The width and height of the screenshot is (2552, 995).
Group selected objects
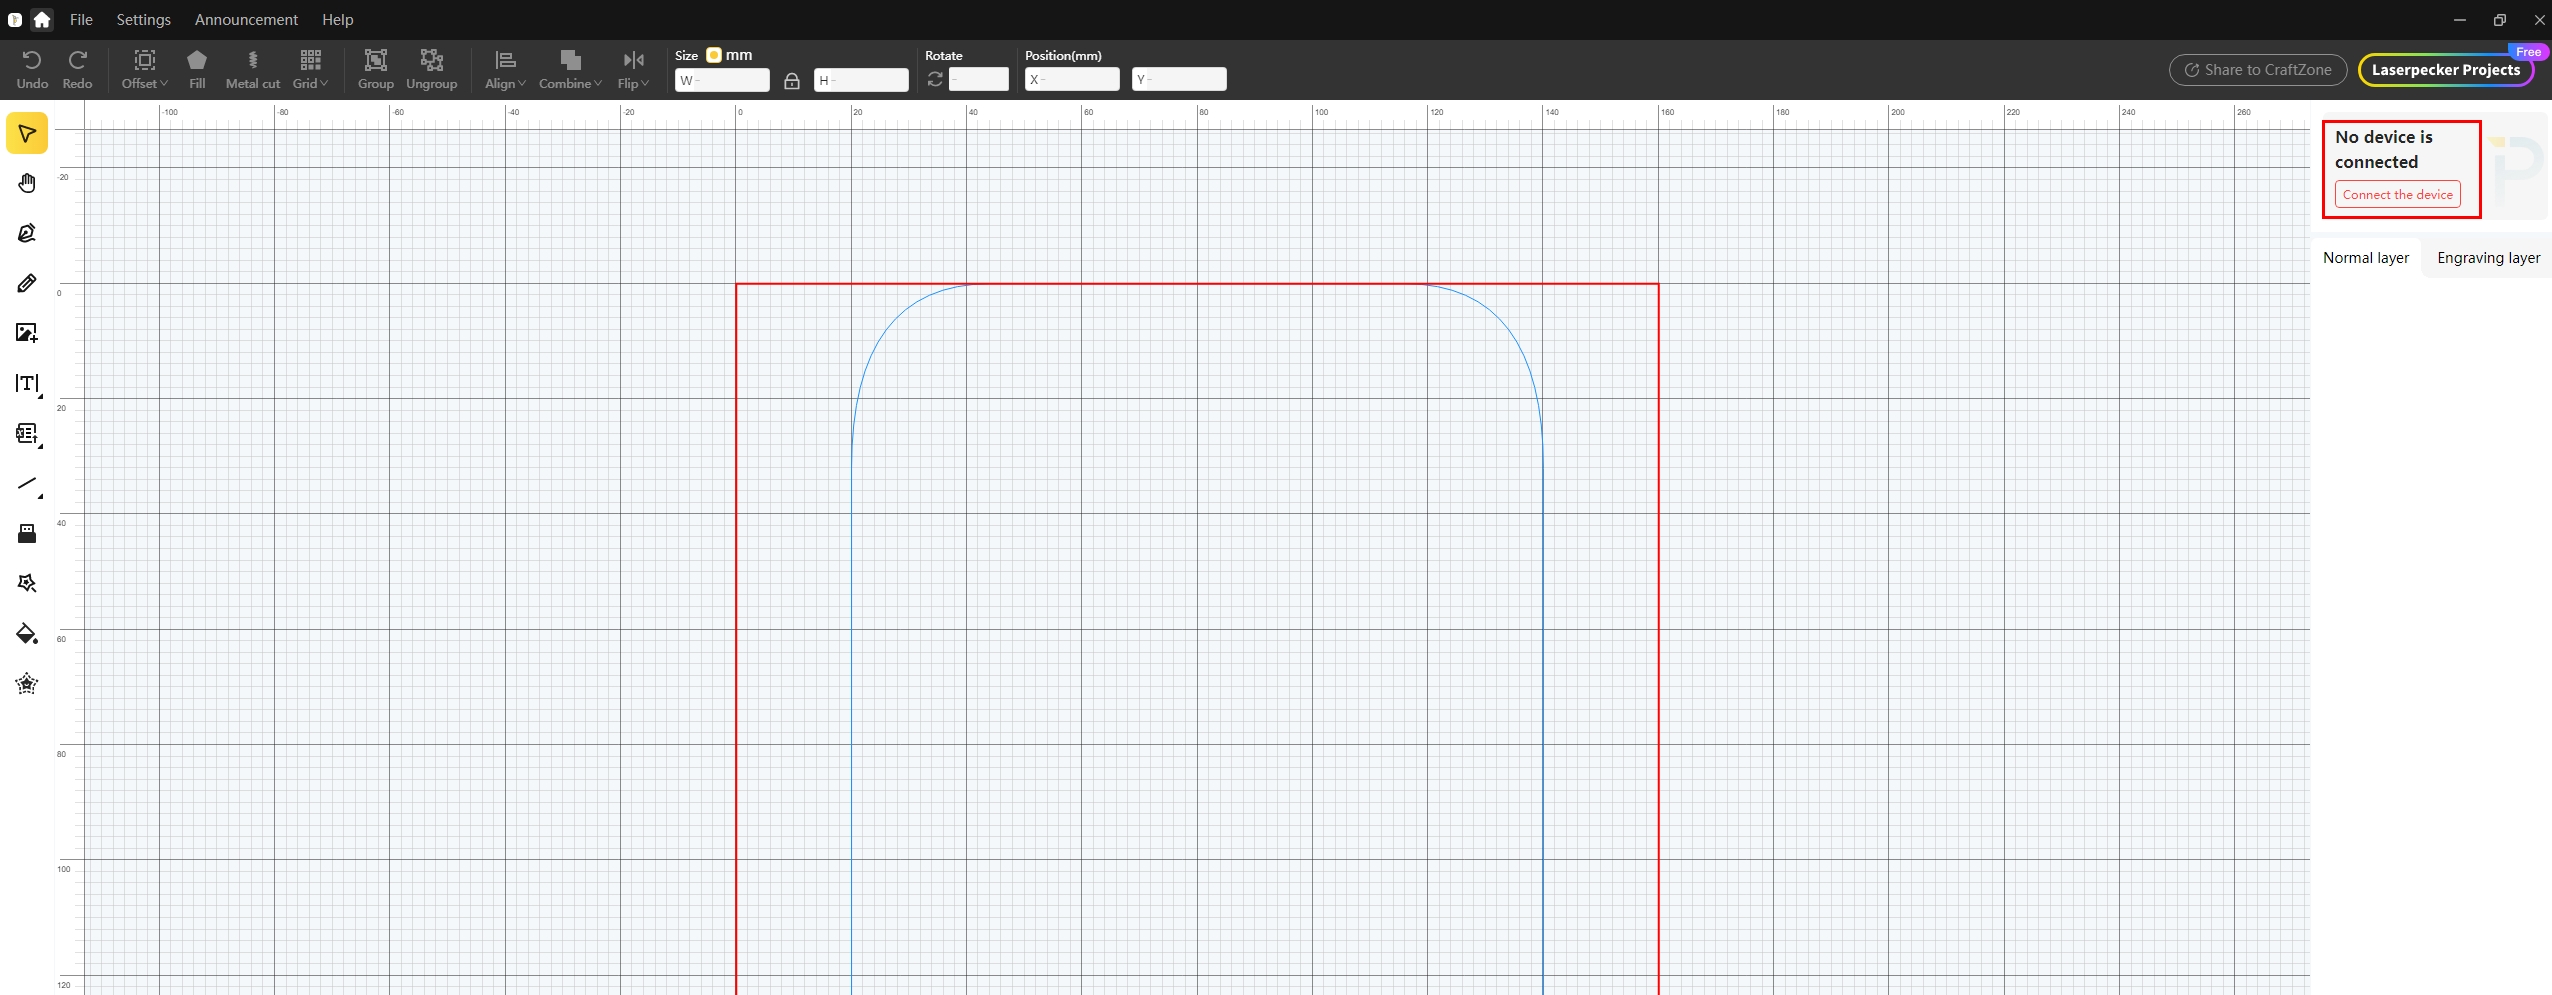(376, 70)
